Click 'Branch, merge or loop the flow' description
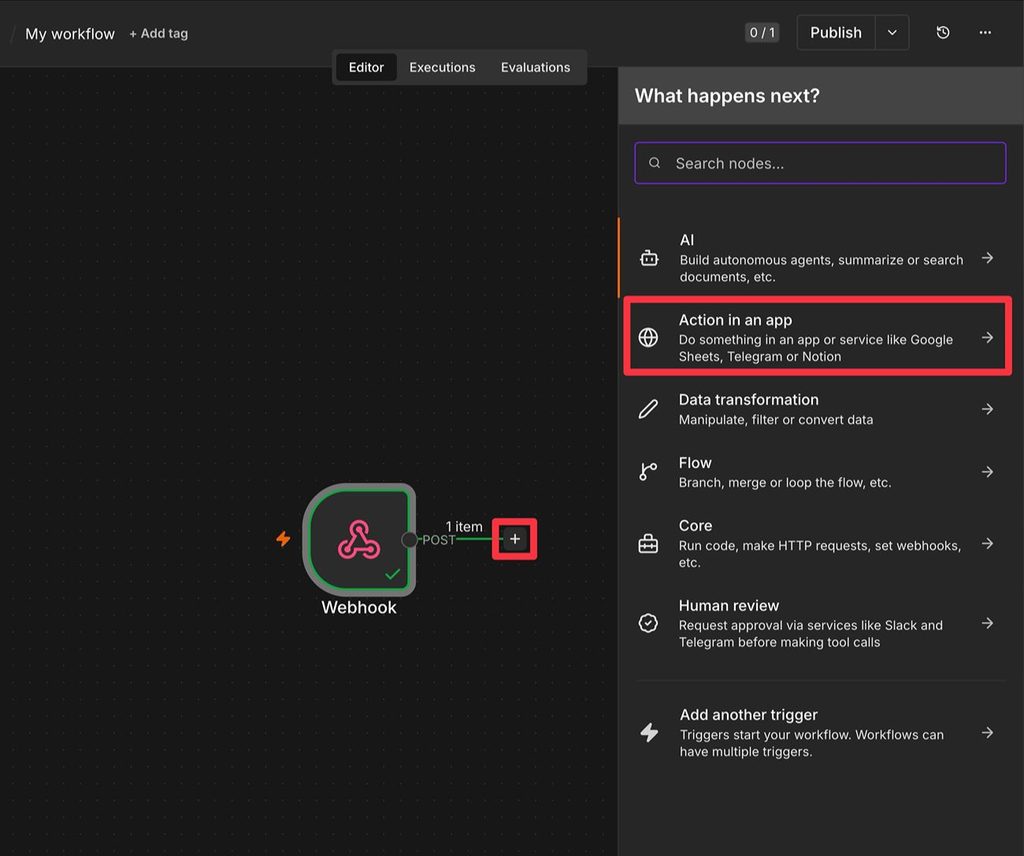1024x856 pixels. pos(785,483)
